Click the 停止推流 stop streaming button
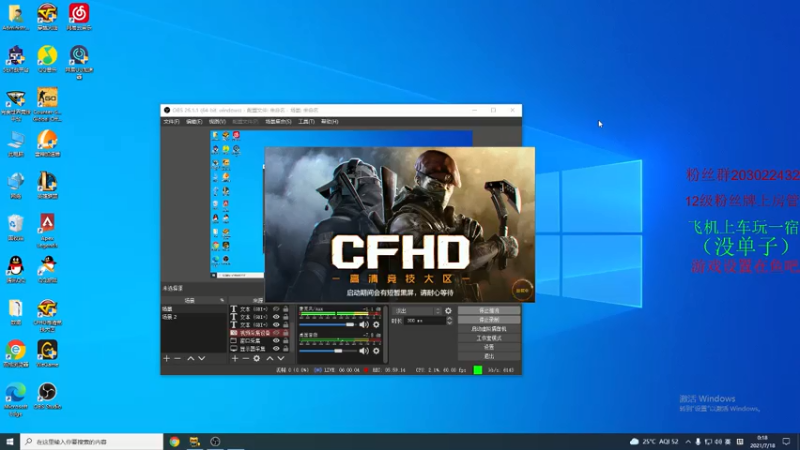Screen dimensions: 800x450 click(x=489, y=311)
